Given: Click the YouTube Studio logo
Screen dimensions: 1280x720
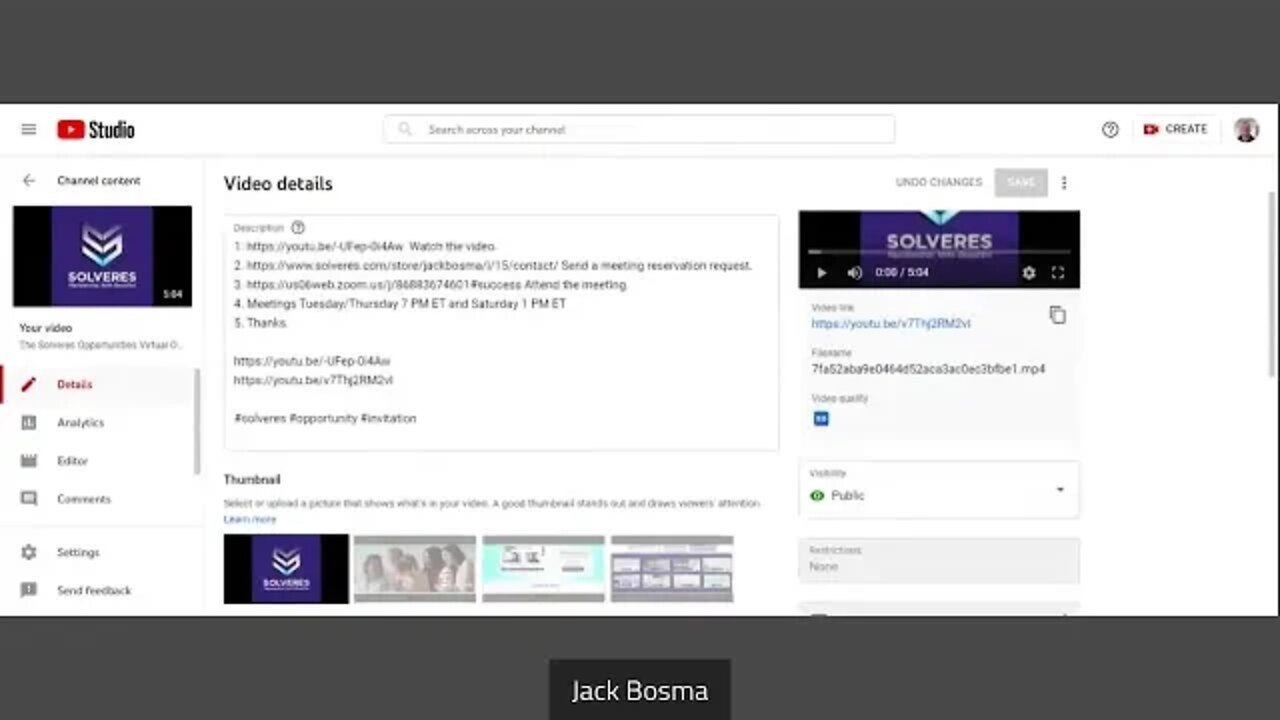Looking at the screenshot, I should [96, 130].
